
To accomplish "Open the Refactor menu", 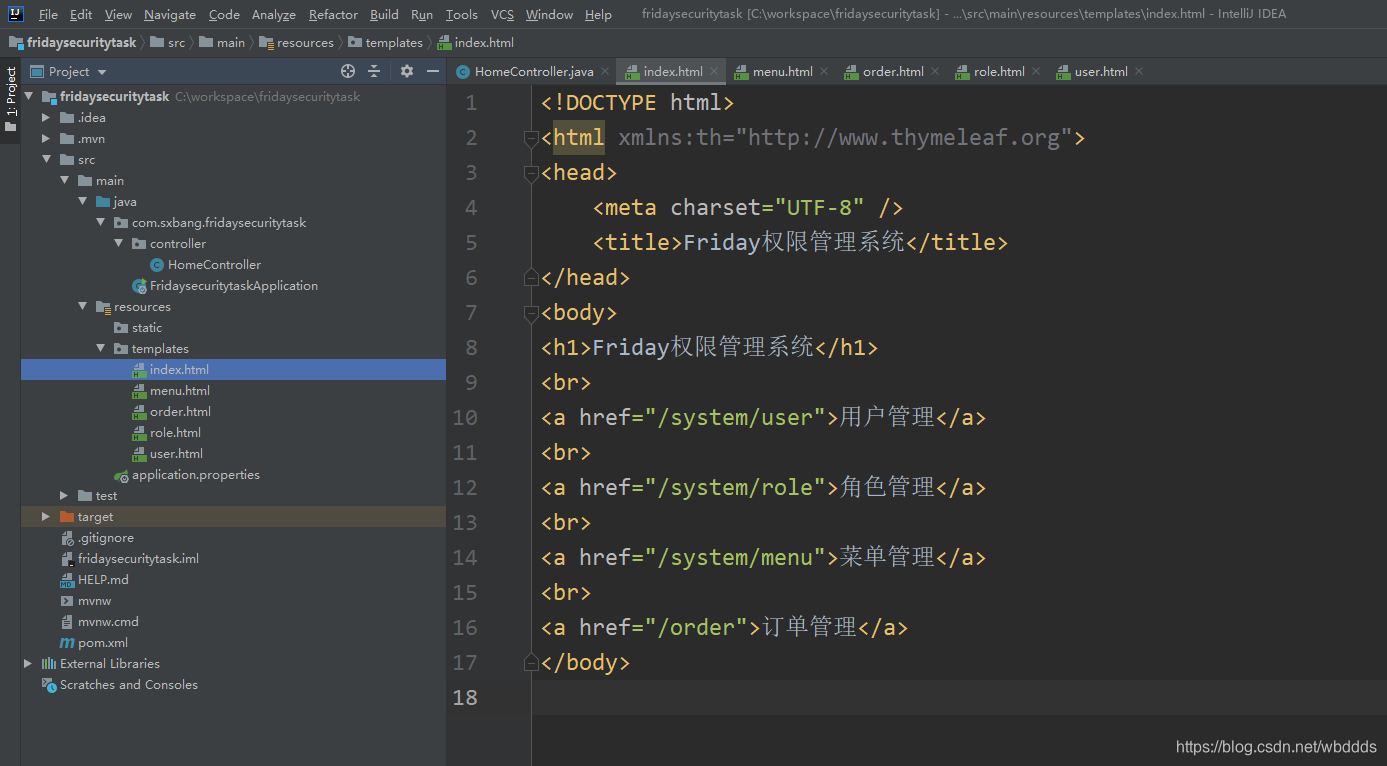I will (333, 14).
